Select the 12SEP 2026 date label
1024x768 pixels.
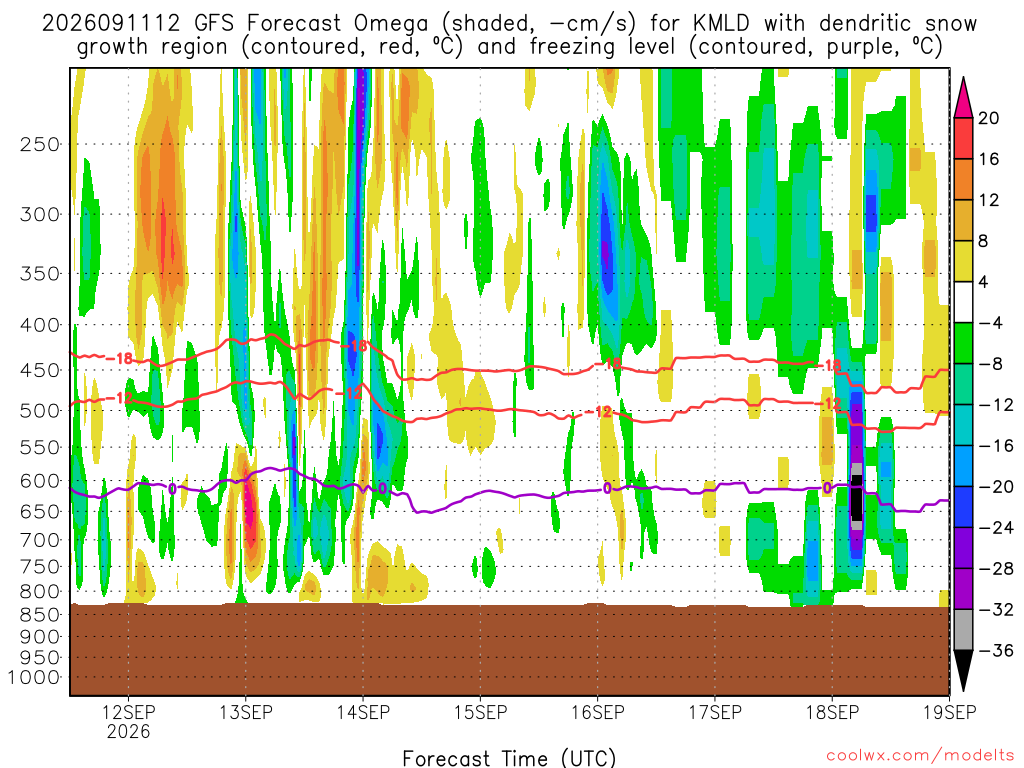(129, 722)
